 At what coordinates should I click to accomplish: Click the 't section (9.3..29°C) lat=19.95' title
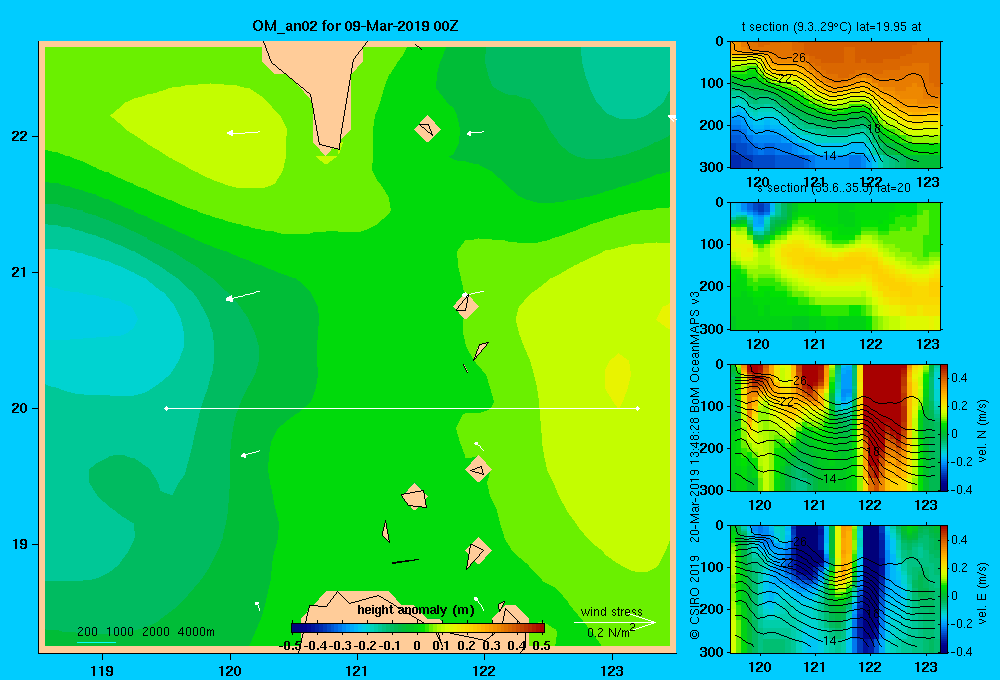point(831,27)
